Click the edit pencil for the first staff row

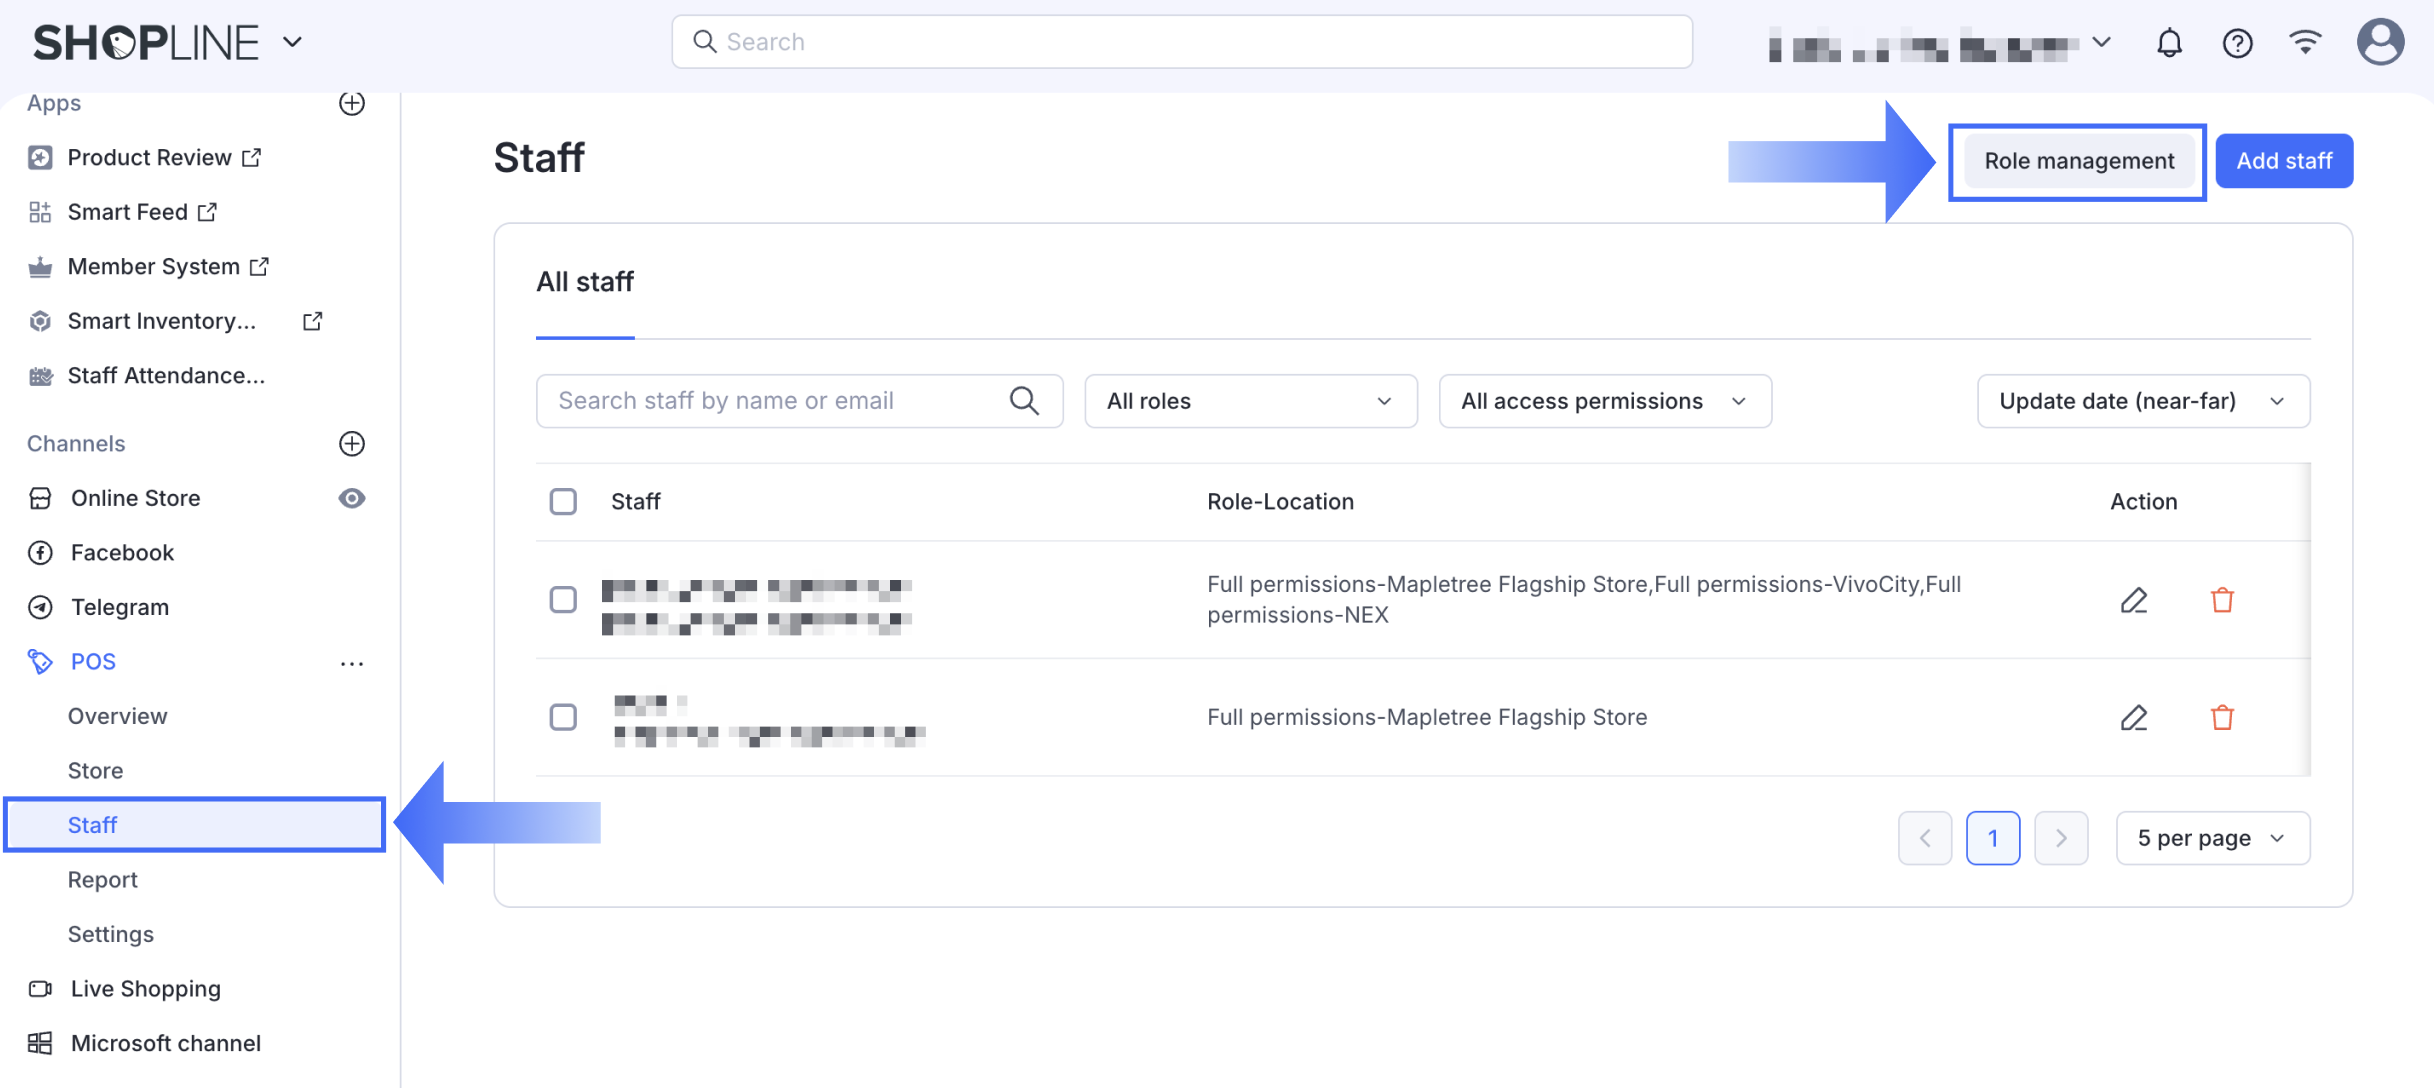pyautogui.click(x=2133, y=600)
